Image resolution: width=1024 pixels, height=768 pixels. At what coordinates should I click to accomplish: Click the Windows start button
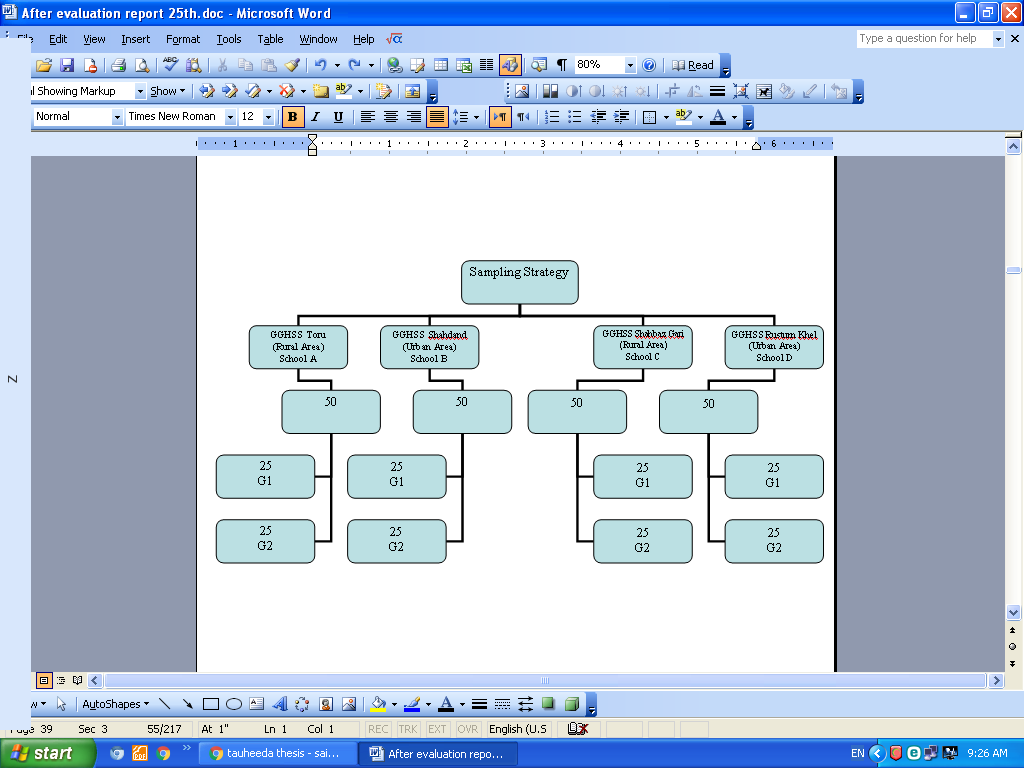(x=47, y=753)
